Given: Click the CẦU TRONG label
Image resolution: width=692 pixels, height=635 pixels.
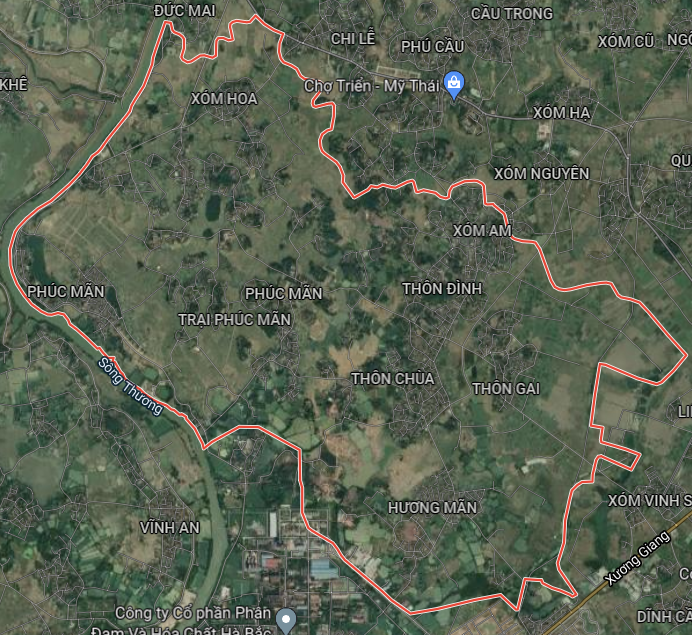Looking at the screenshot, I should 511,14.
